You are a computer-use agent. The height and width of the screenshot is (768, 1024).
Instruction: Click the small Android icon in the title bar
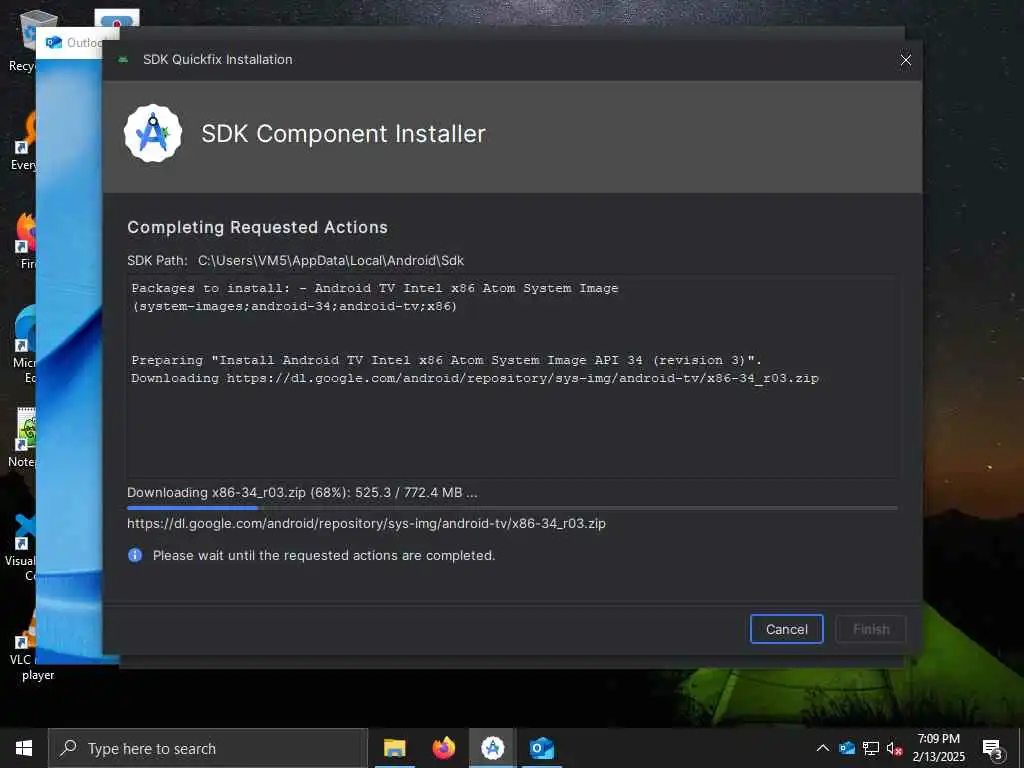123,59
